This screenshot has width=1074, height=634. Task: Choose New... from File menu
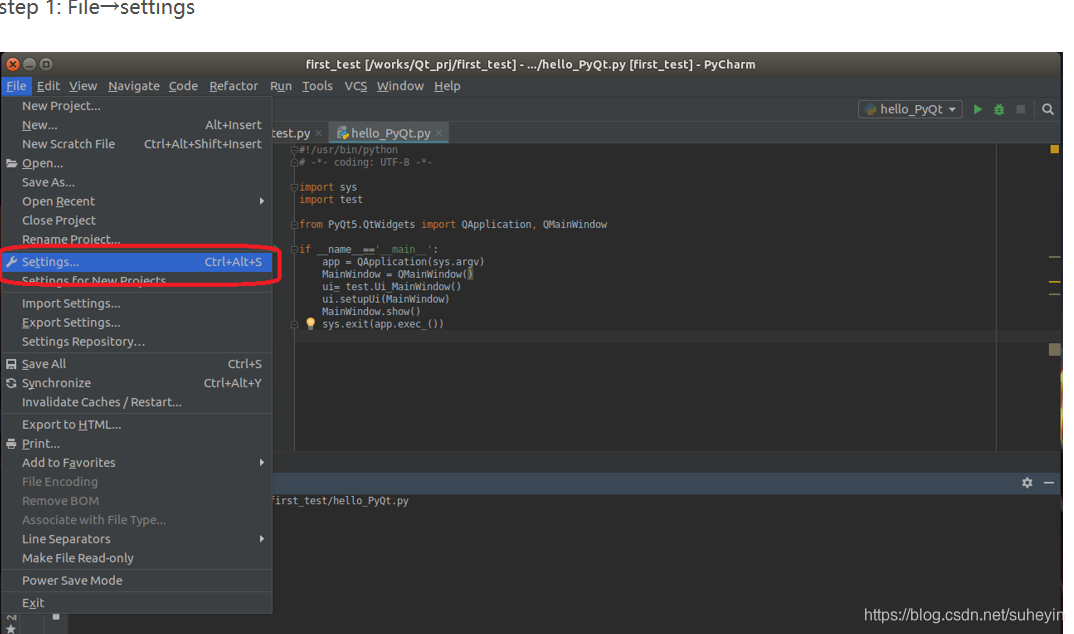(x=137, y=125)
